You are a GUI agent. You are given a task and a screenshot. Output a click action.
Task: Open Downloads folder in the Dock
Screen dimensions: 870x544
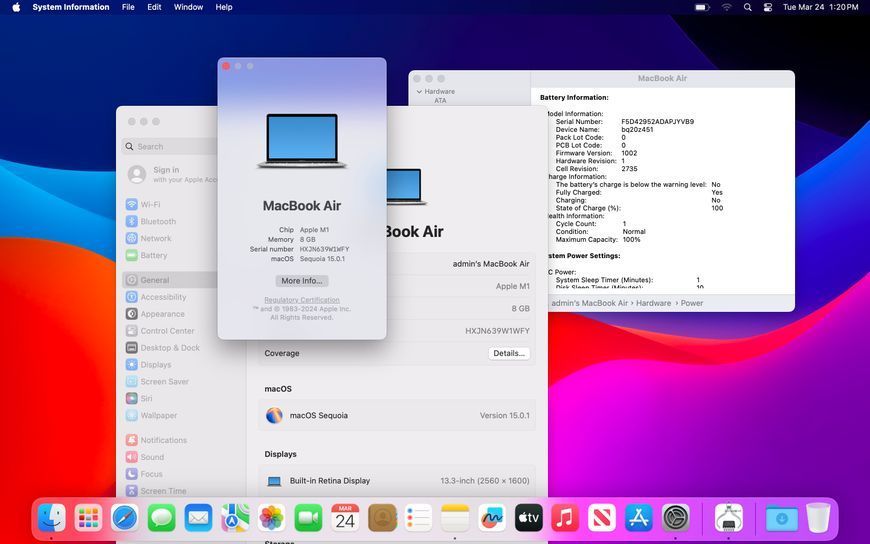click(781, 517)
